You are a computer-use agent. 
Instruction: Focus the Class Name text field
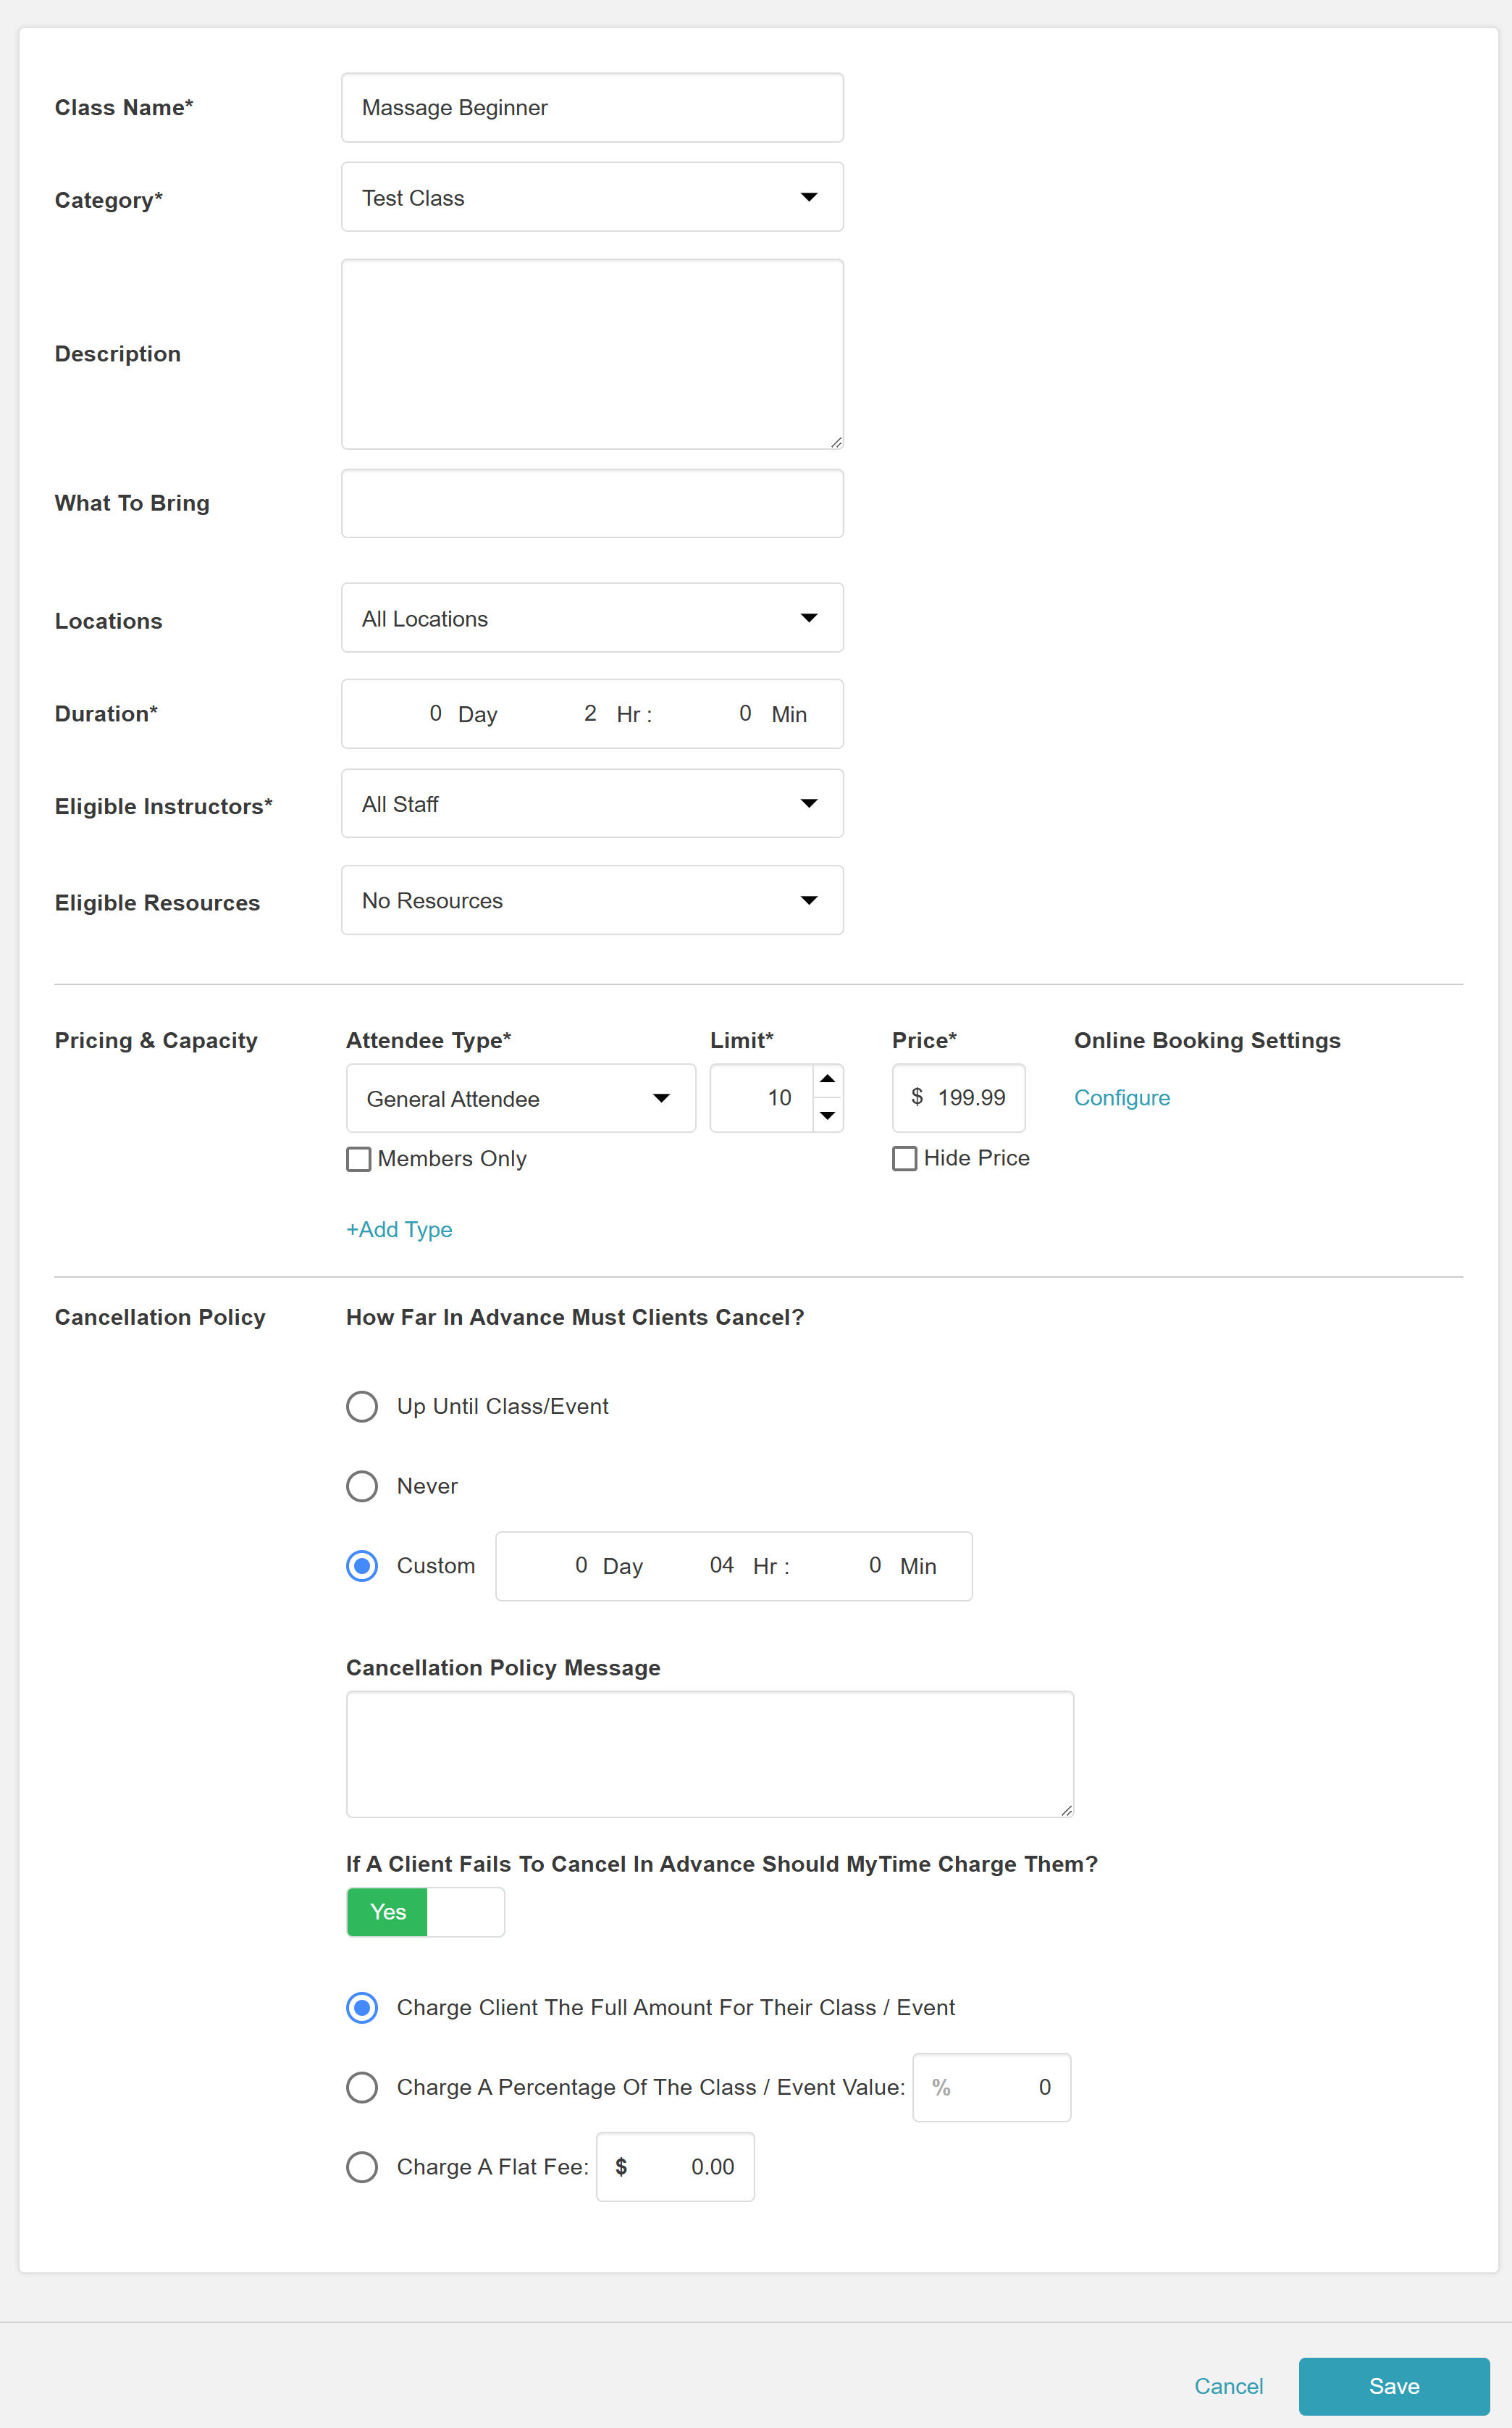coord(592,108)
